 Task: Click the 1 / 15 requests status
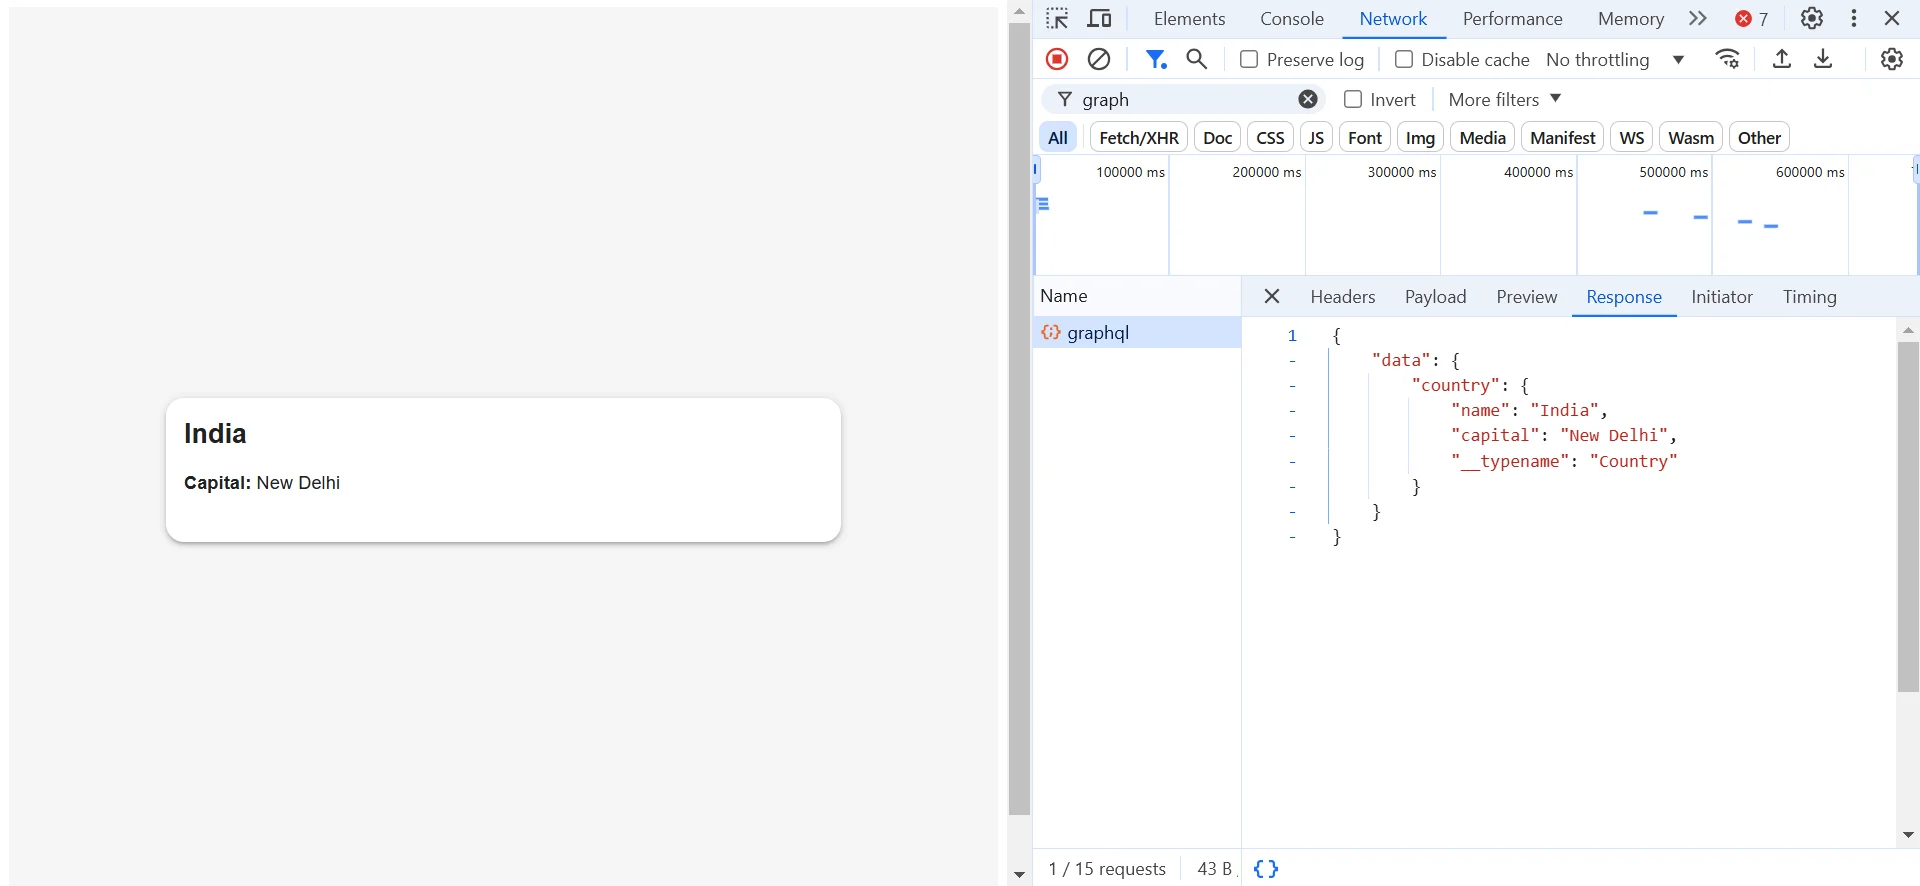point(1107,869)
